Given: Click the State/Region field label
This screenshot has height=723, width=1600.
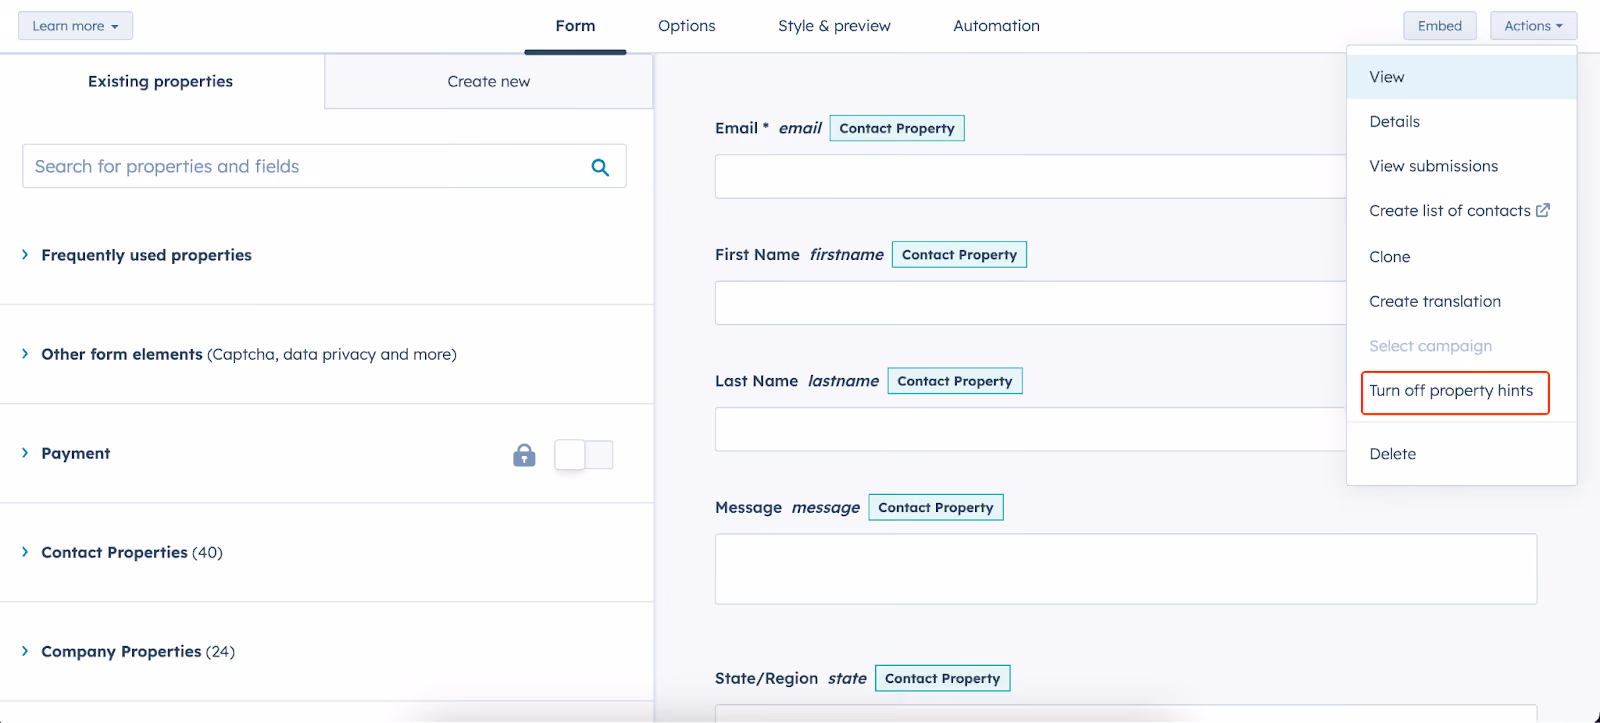Looking at the screenshot, I should (766, 678).
